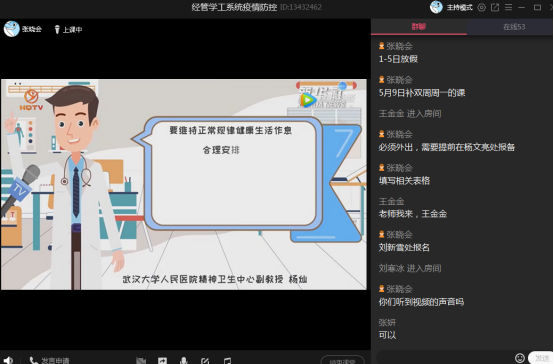Open the screen share icon
This screenshot has width=554, height=364.
(x=163, y=360)
